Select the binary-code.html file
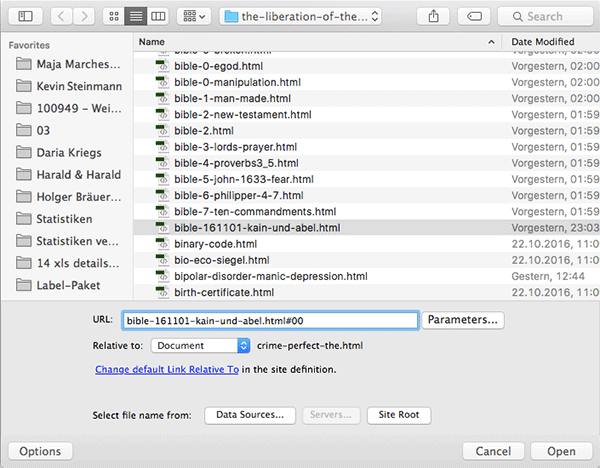600x468 pixels. 207,243
